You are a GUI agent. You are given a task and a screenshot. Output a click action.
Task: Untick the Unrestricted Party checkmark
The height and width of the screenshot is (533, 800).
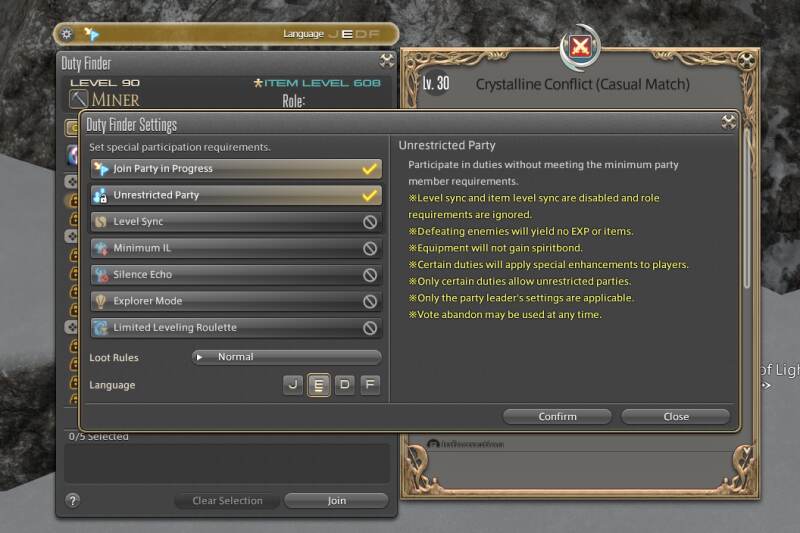click(369, 195)
